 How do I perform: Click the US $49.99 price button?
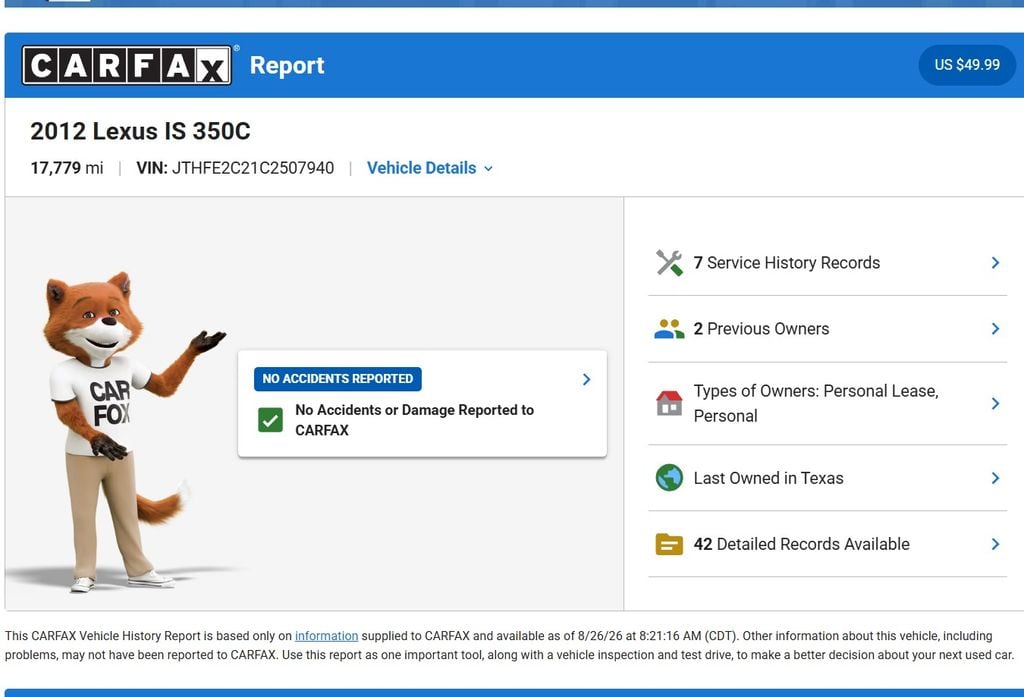(967, 65)
